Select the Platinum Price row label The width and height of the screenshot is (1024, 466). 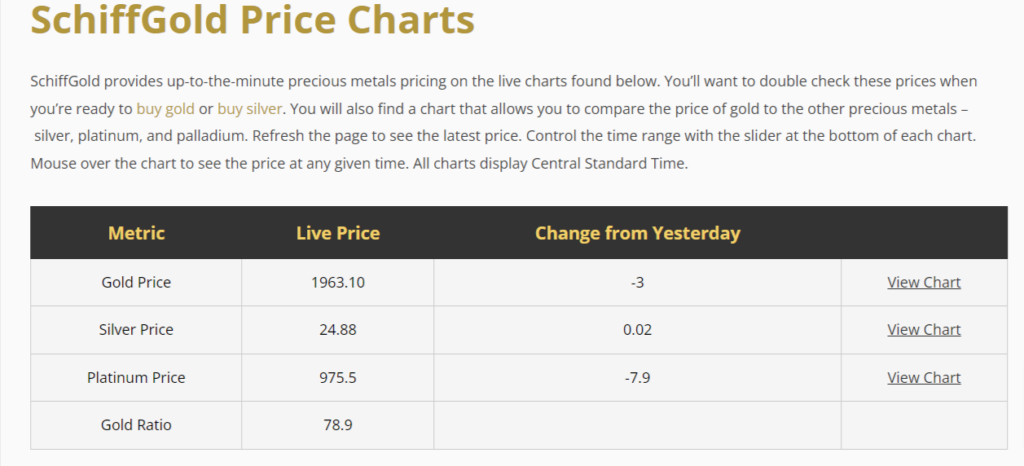pos(136,377)
